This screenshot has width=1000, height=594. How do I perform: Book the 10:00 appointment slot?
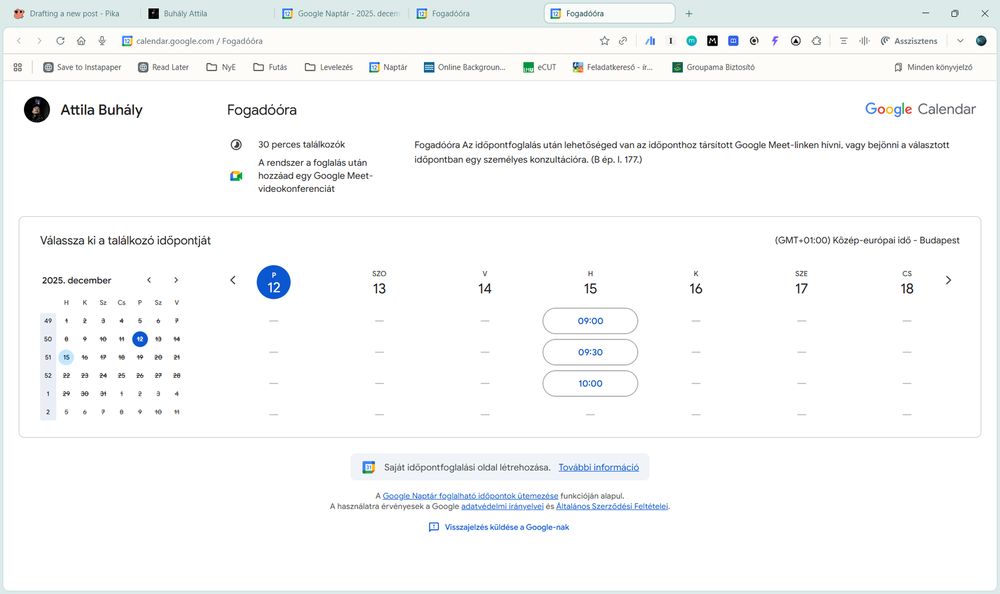590,383
